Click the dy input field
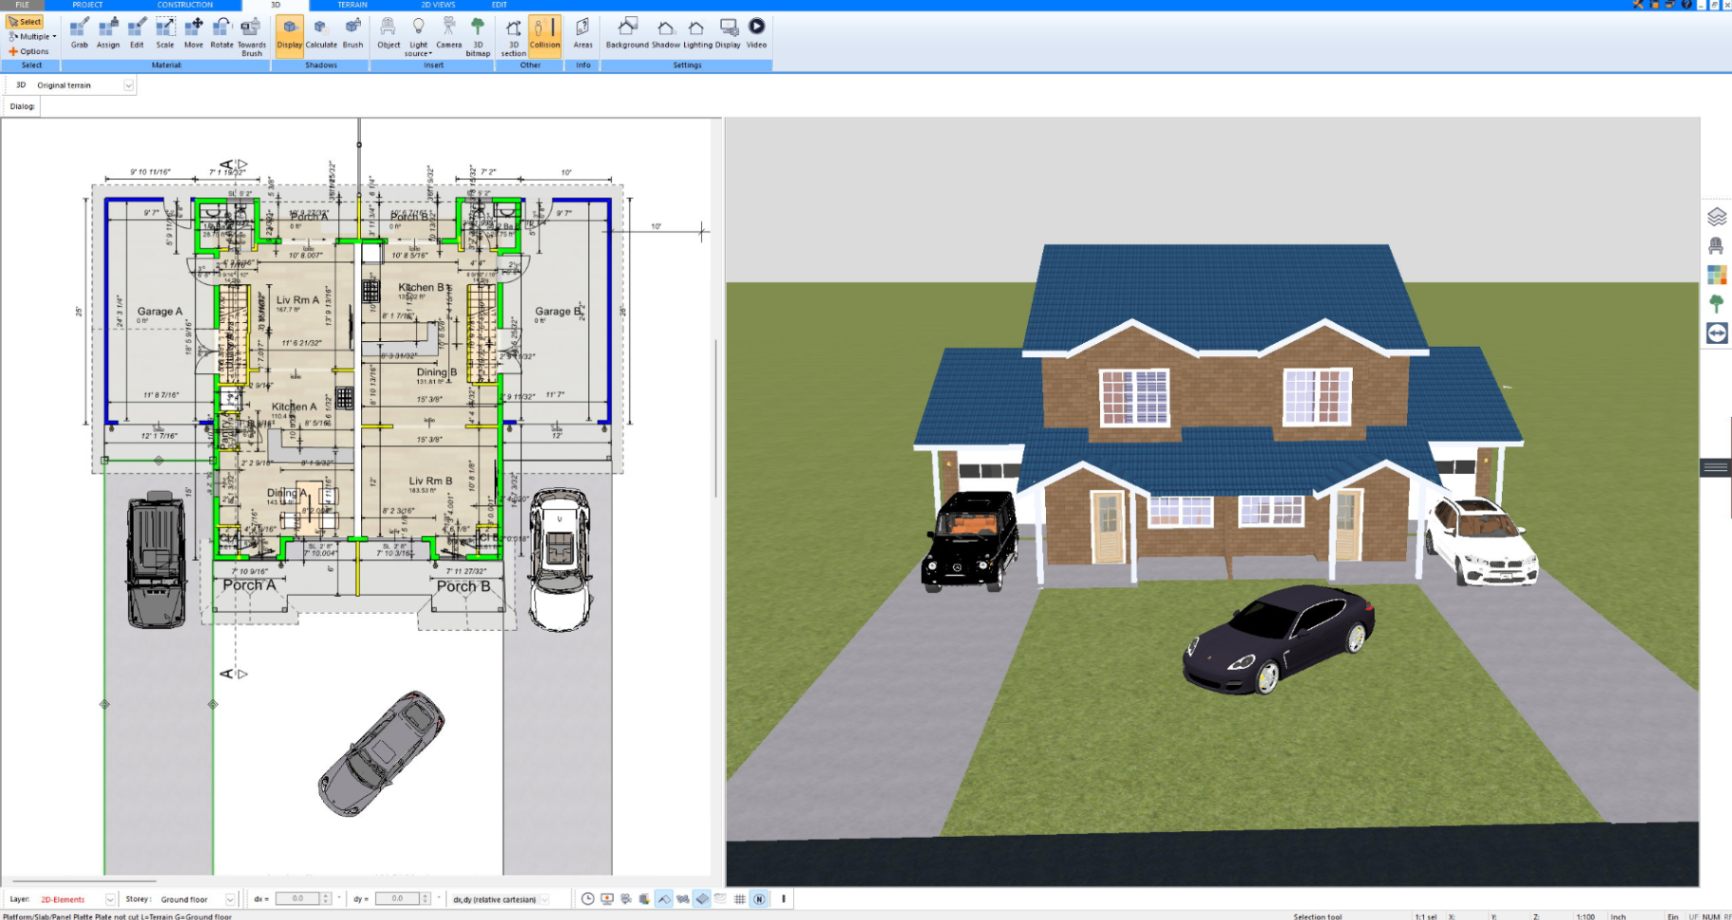1732x920 pixels. [x=397, y=899]
